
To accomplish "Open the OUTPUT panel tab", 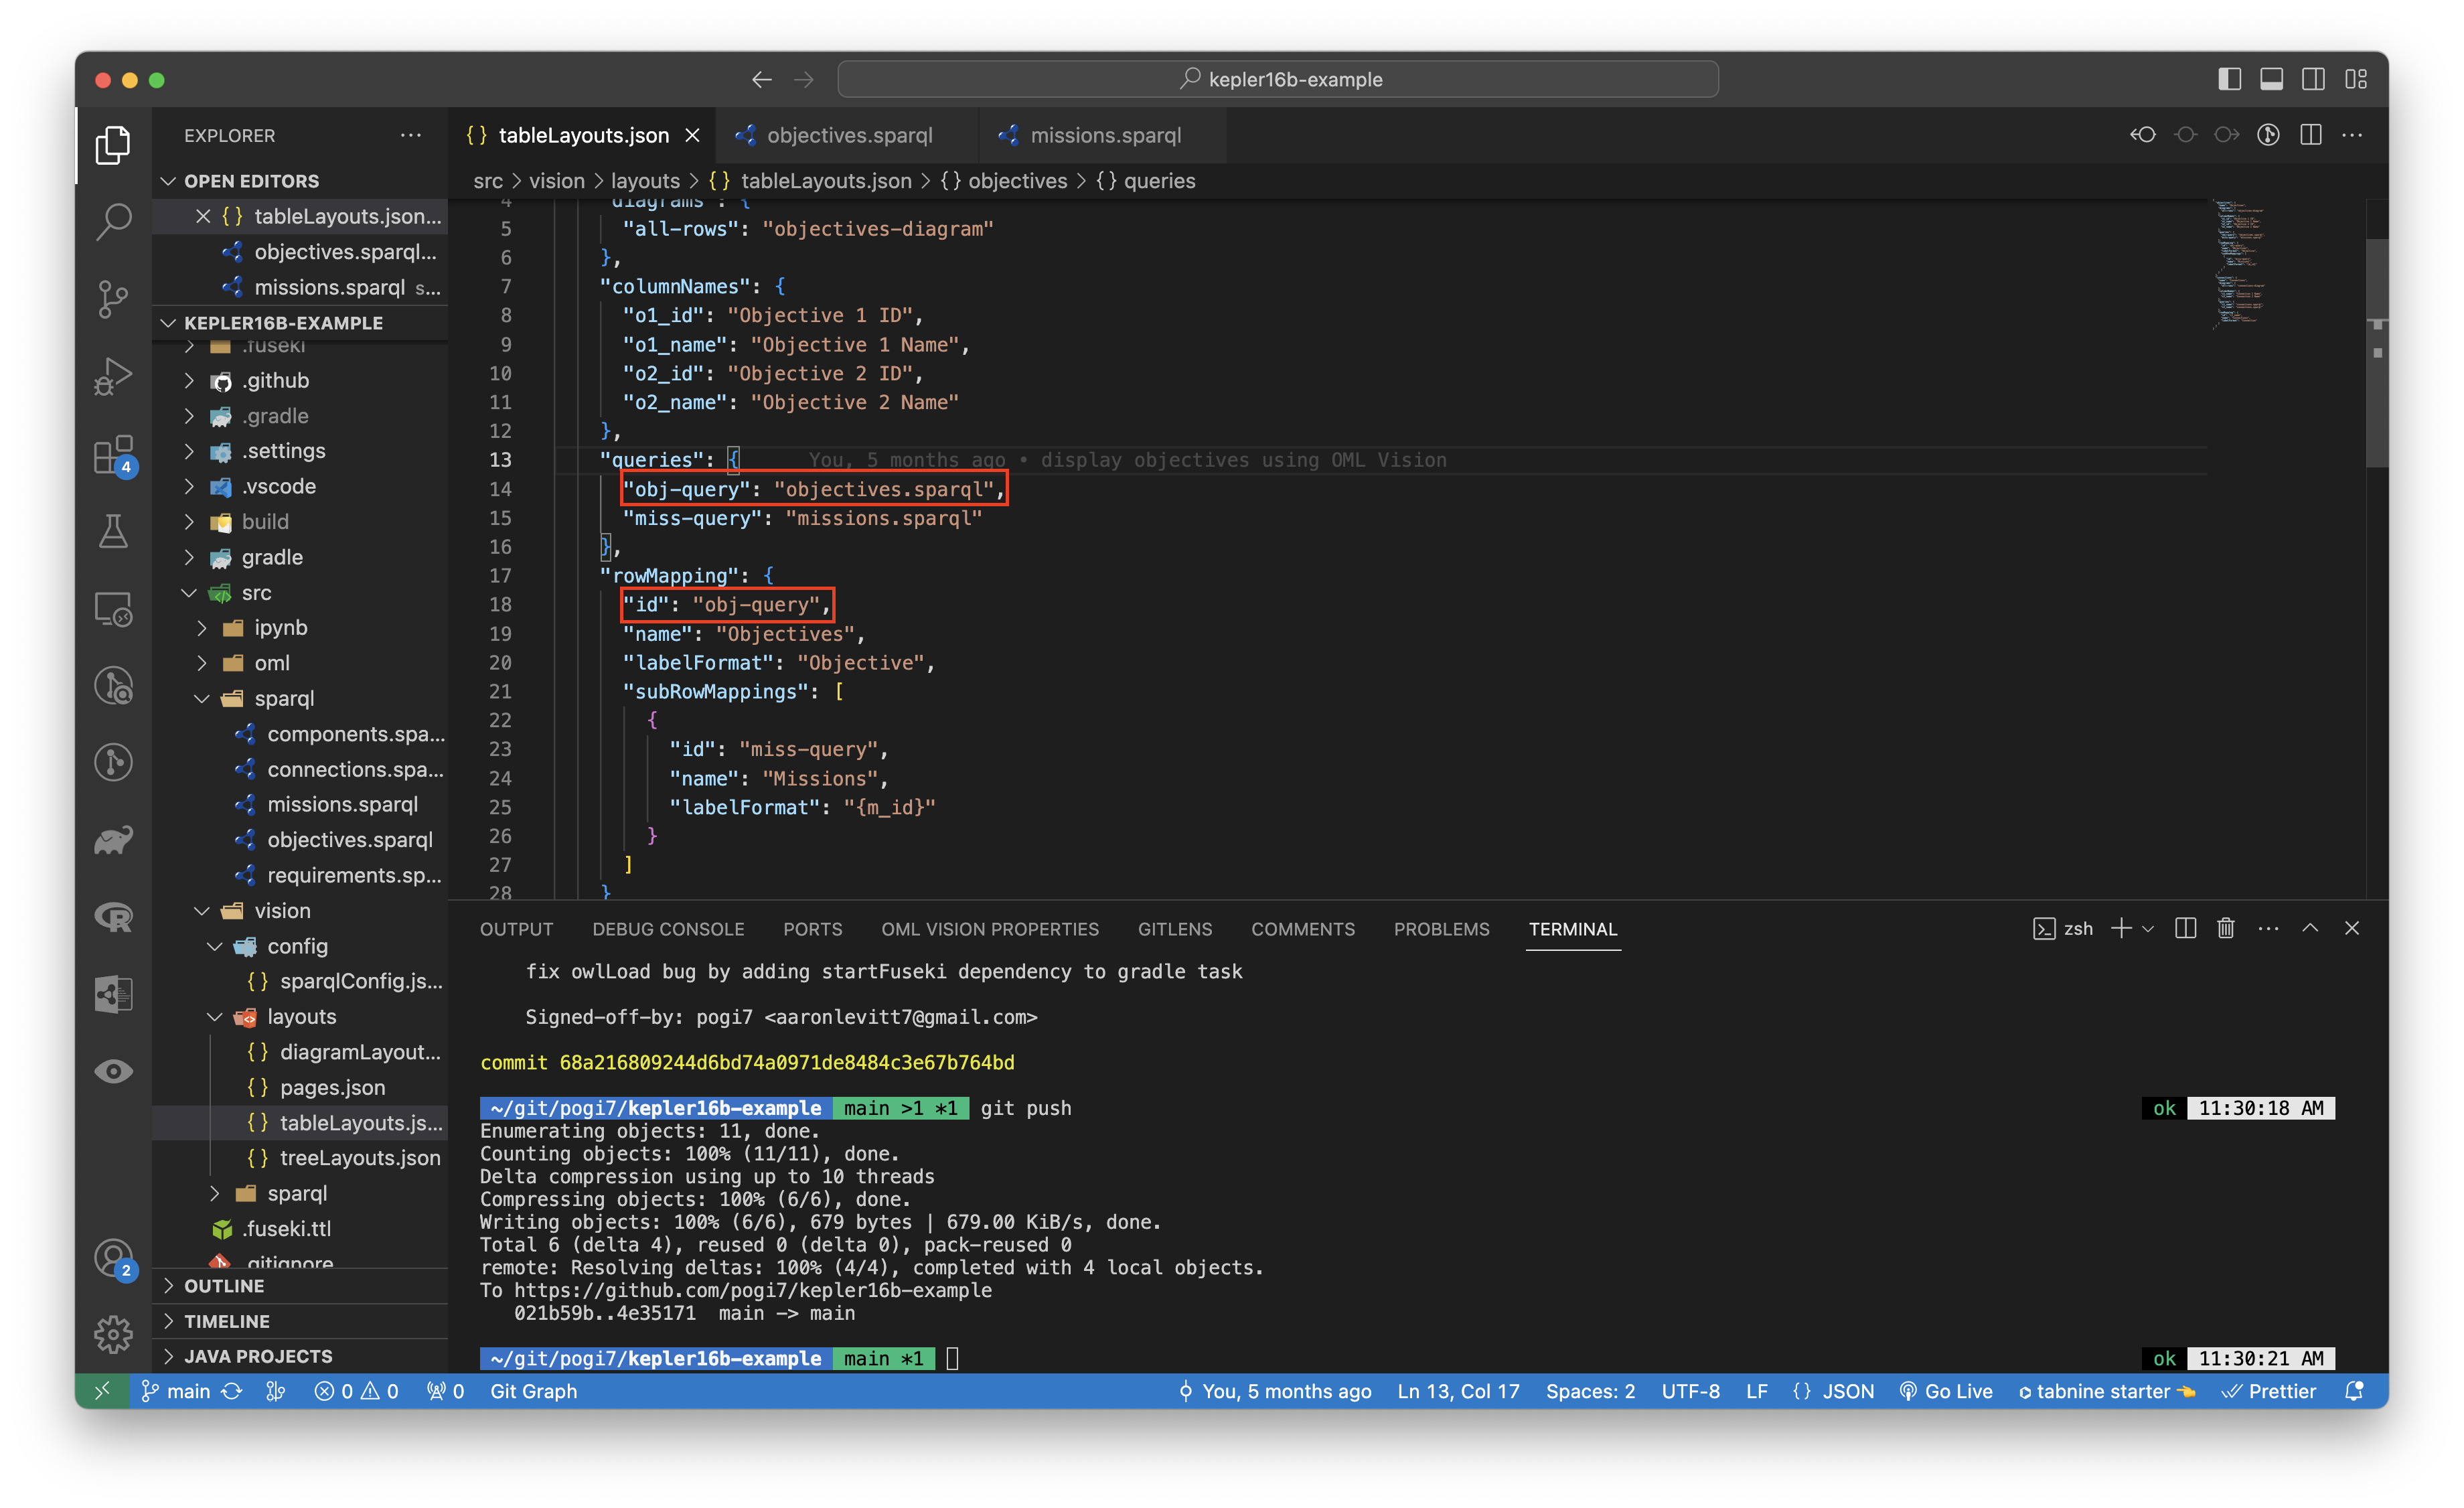I will click(x=516, y=929).
